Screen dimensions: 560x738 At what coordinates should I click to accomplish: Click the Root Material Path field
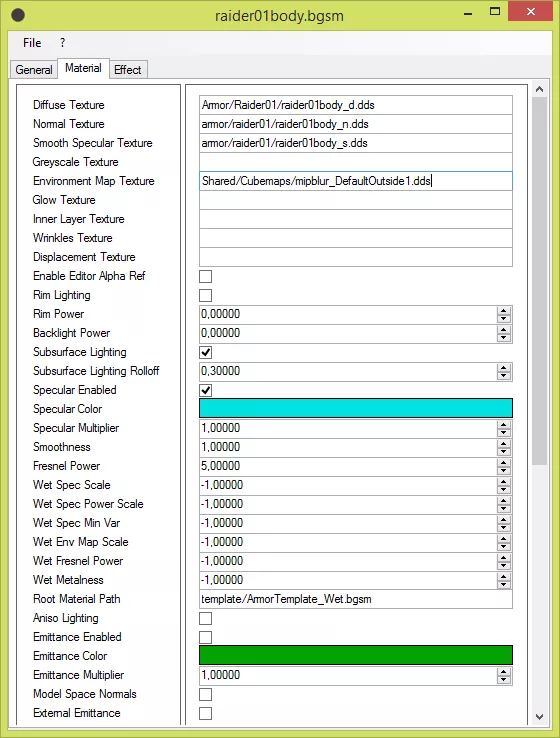[x=356, y=599]
